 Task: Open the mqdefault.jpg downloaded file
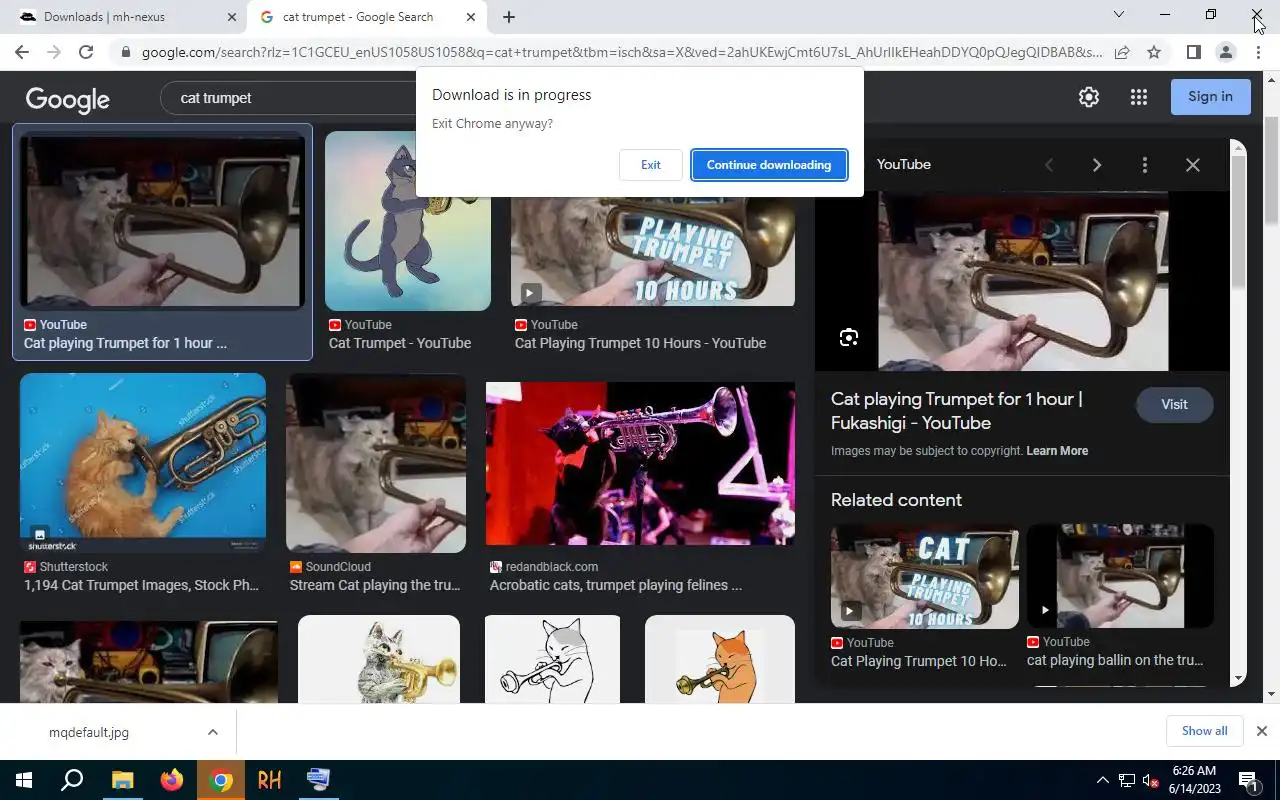click(x=89, y=732)
